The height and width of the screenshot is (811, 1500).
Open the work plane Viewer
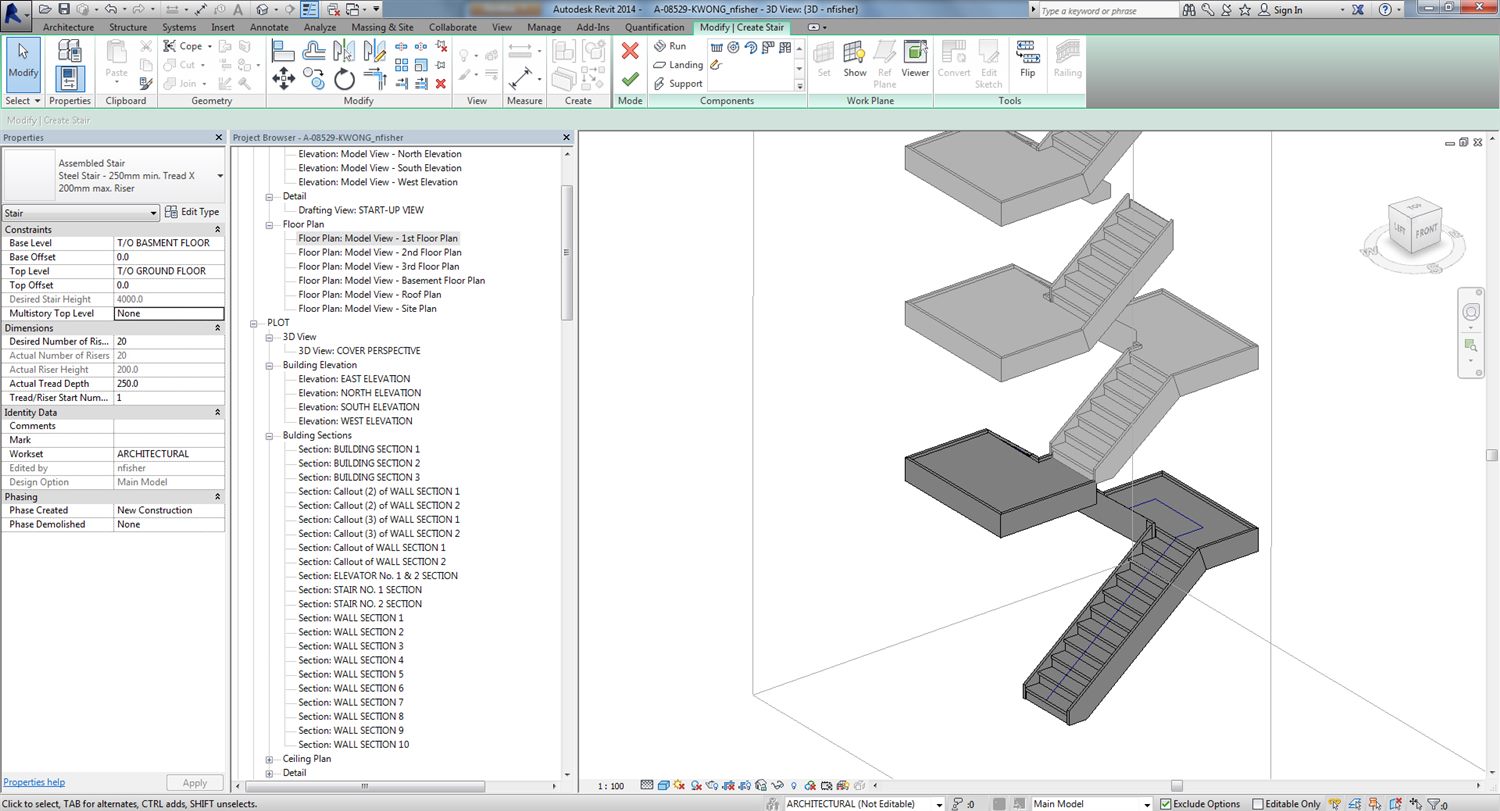[915, 60]
